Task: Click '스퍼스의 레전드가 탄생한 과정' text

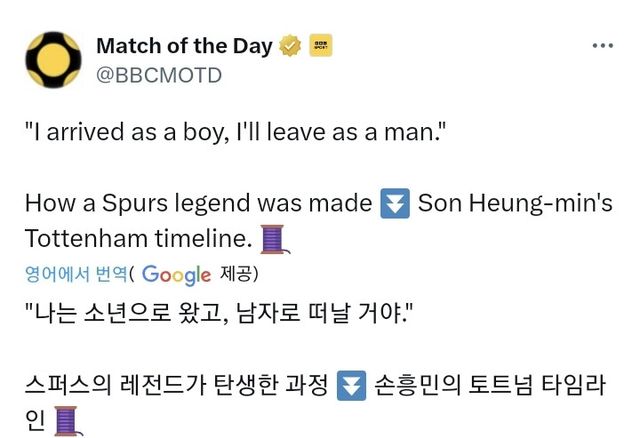Action: point(176,384)
